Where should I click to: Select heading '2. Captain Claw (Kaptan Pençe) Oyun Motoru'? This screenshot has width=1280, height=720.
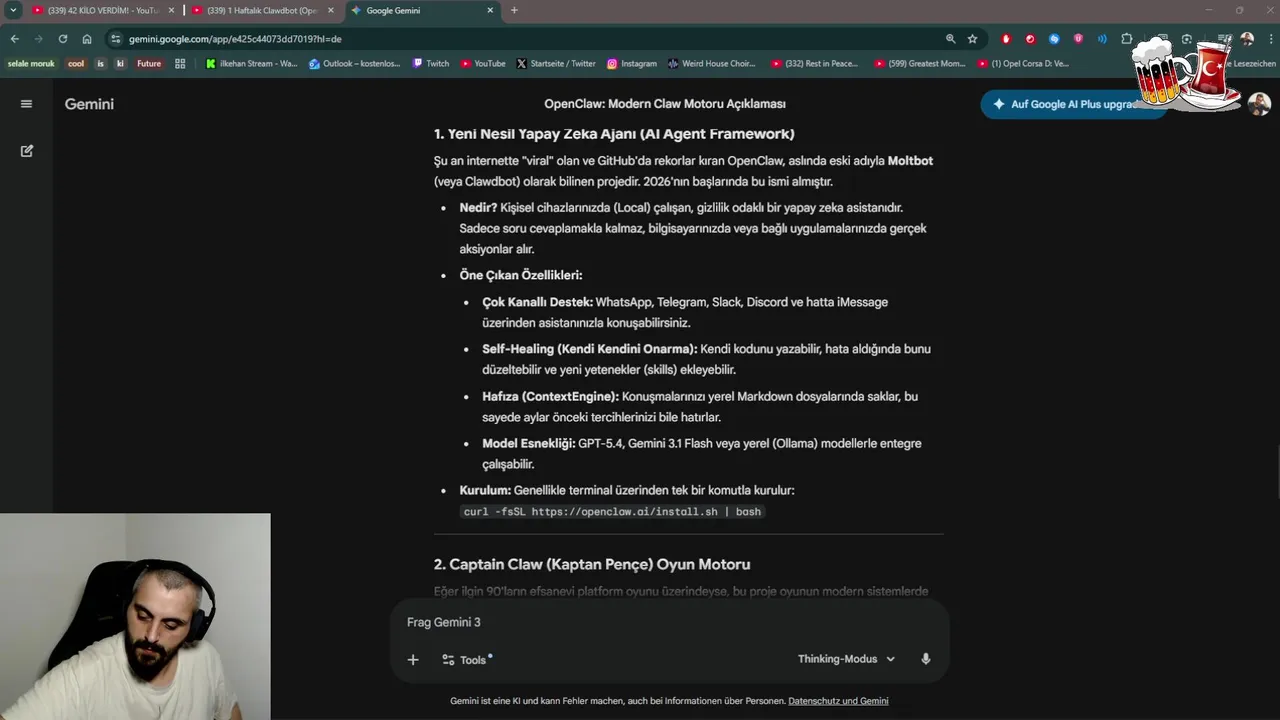tap(592, 564)
